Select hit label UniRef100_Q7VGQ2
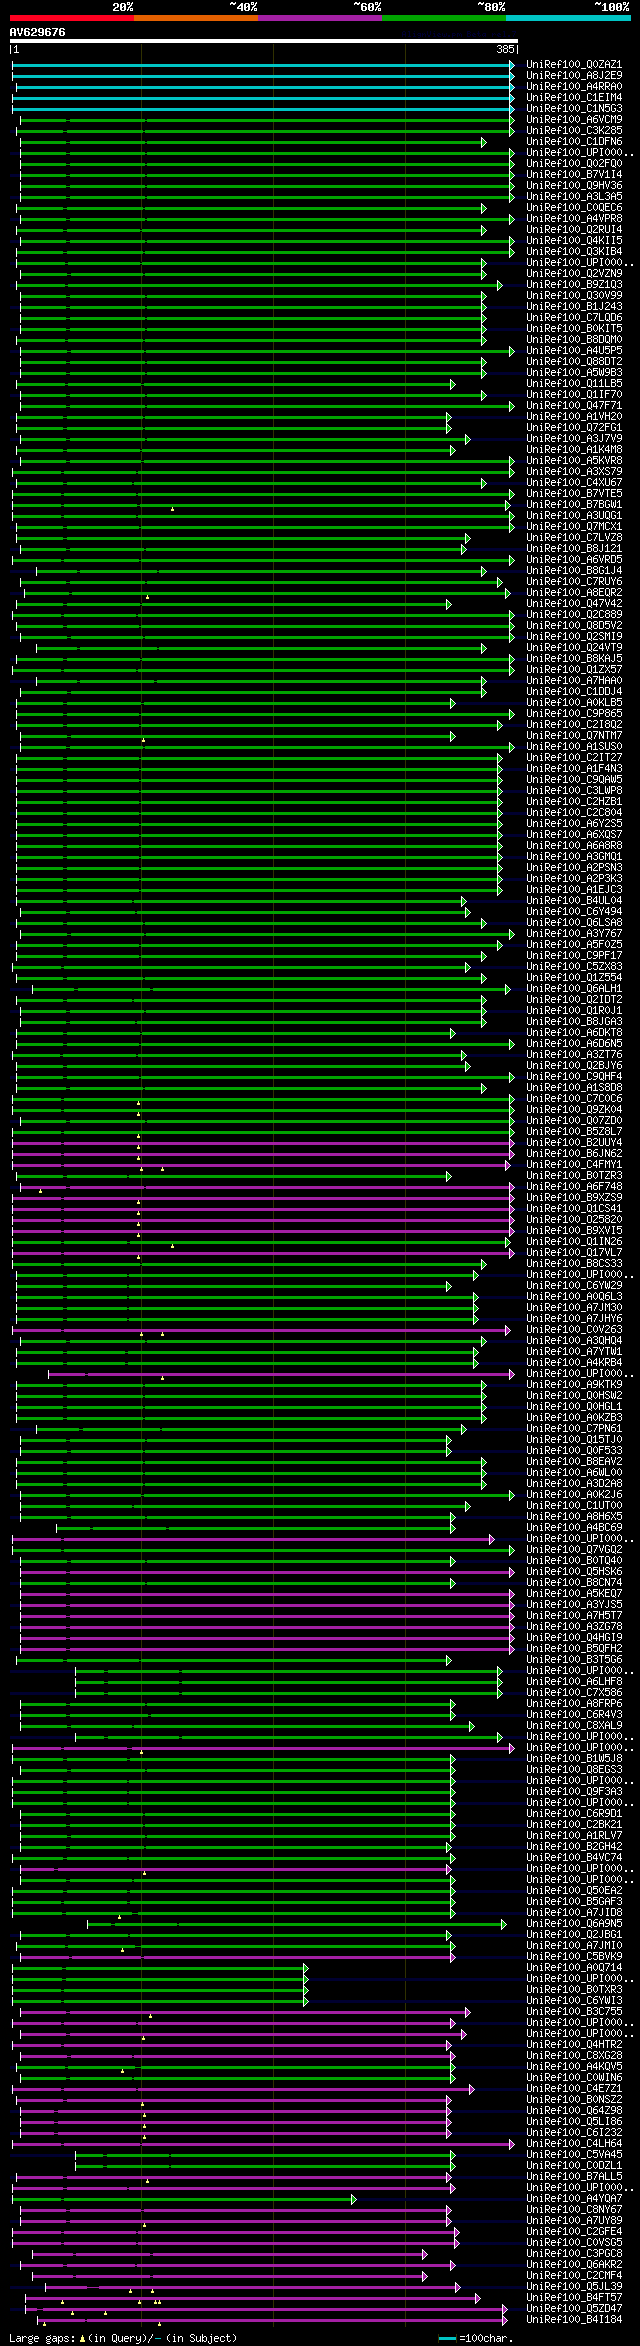Image resolution: width=640 pixels, height=2346 pixels. tap(574, 1549)
